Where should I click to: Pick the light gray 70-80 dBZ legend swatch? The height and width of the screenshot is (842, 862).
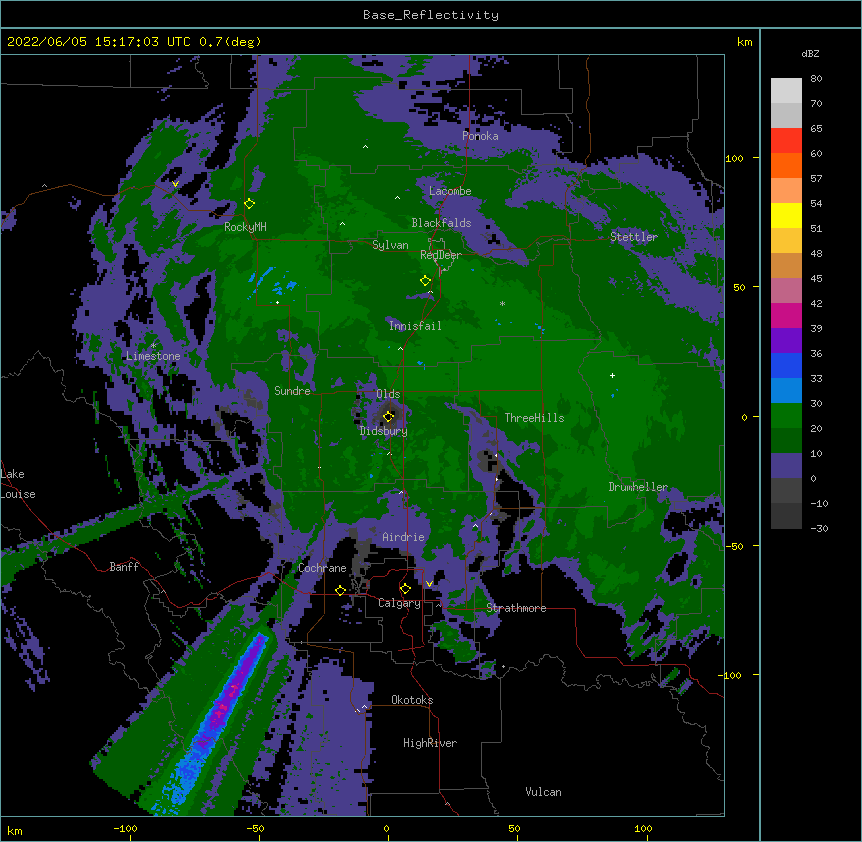(786, 91)
